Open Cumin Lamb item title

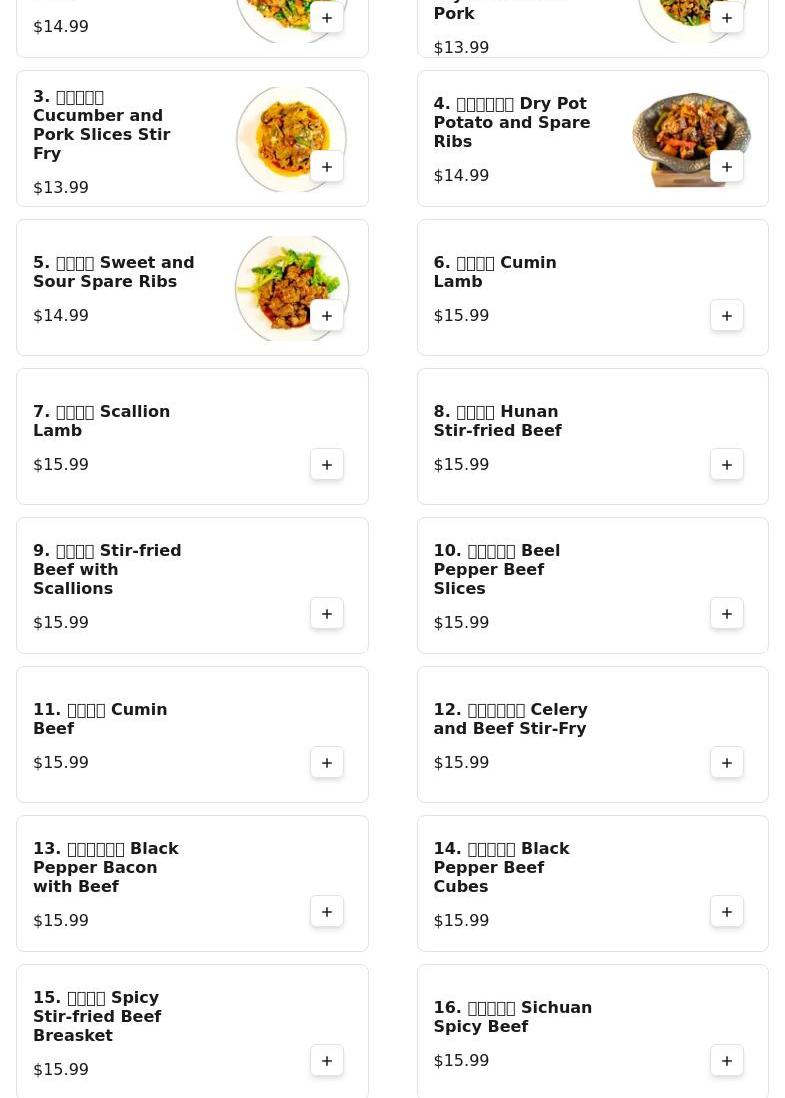pyautogui.click(x=494, y=272)
